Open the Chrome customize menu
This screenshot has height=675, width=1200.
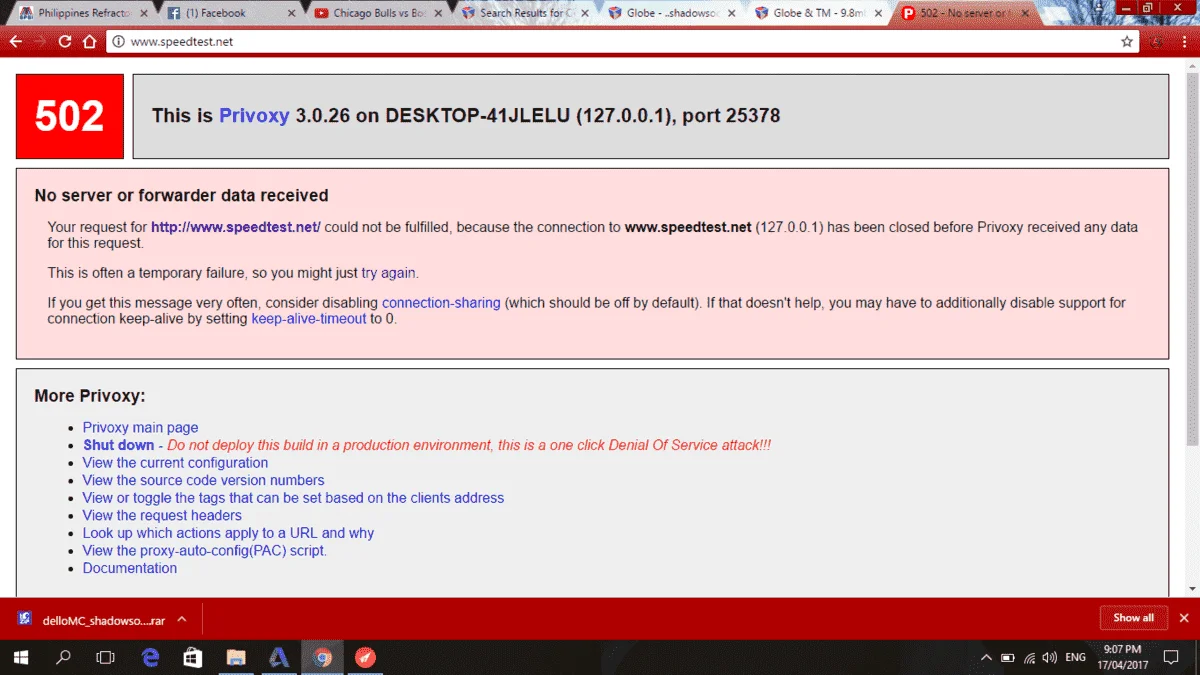click(1183, 42)
